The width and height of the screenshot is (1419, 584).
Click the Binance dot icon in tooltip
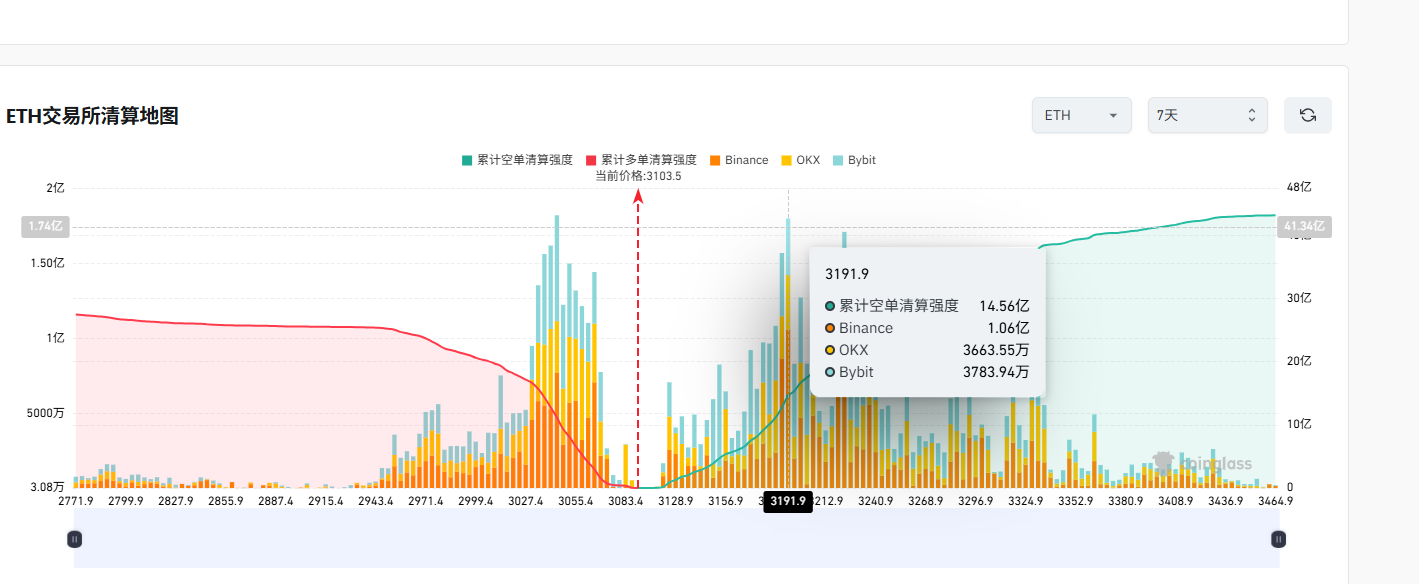point(830,328)
